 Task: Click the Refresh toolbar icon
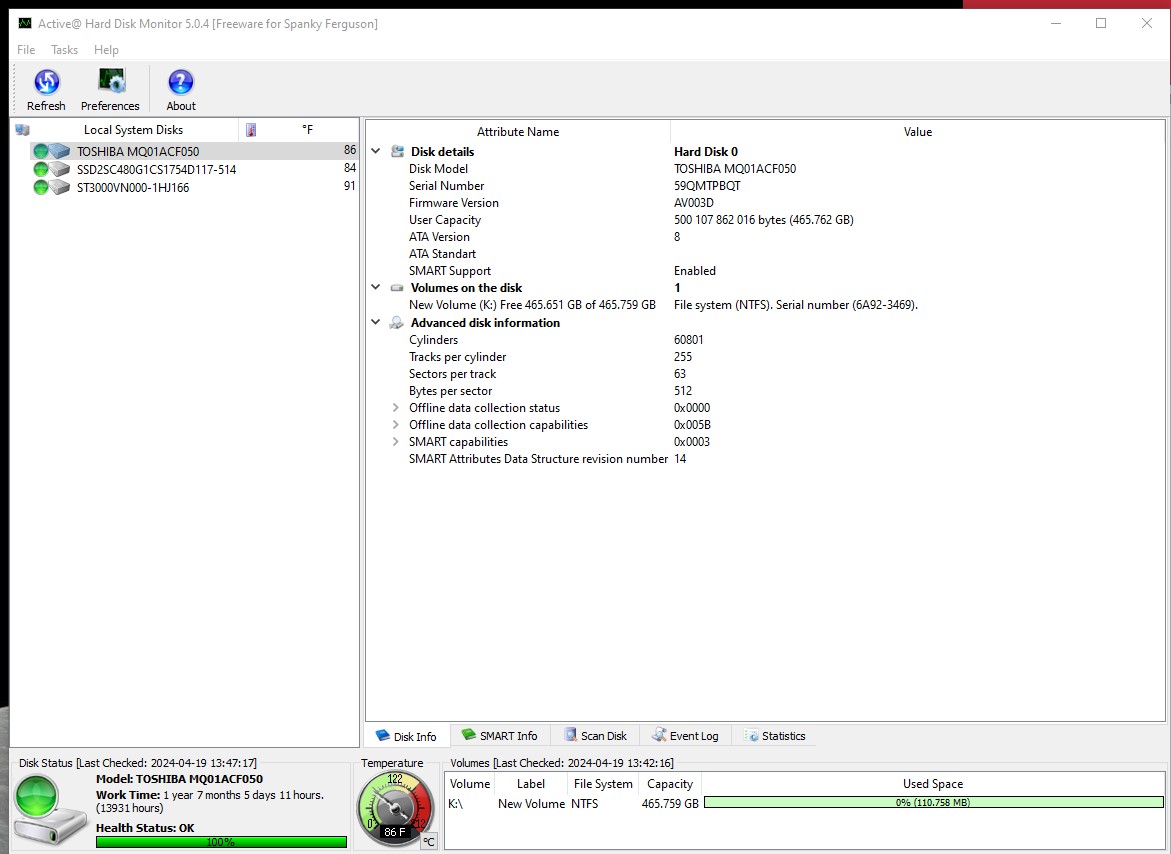coord(46,83)
